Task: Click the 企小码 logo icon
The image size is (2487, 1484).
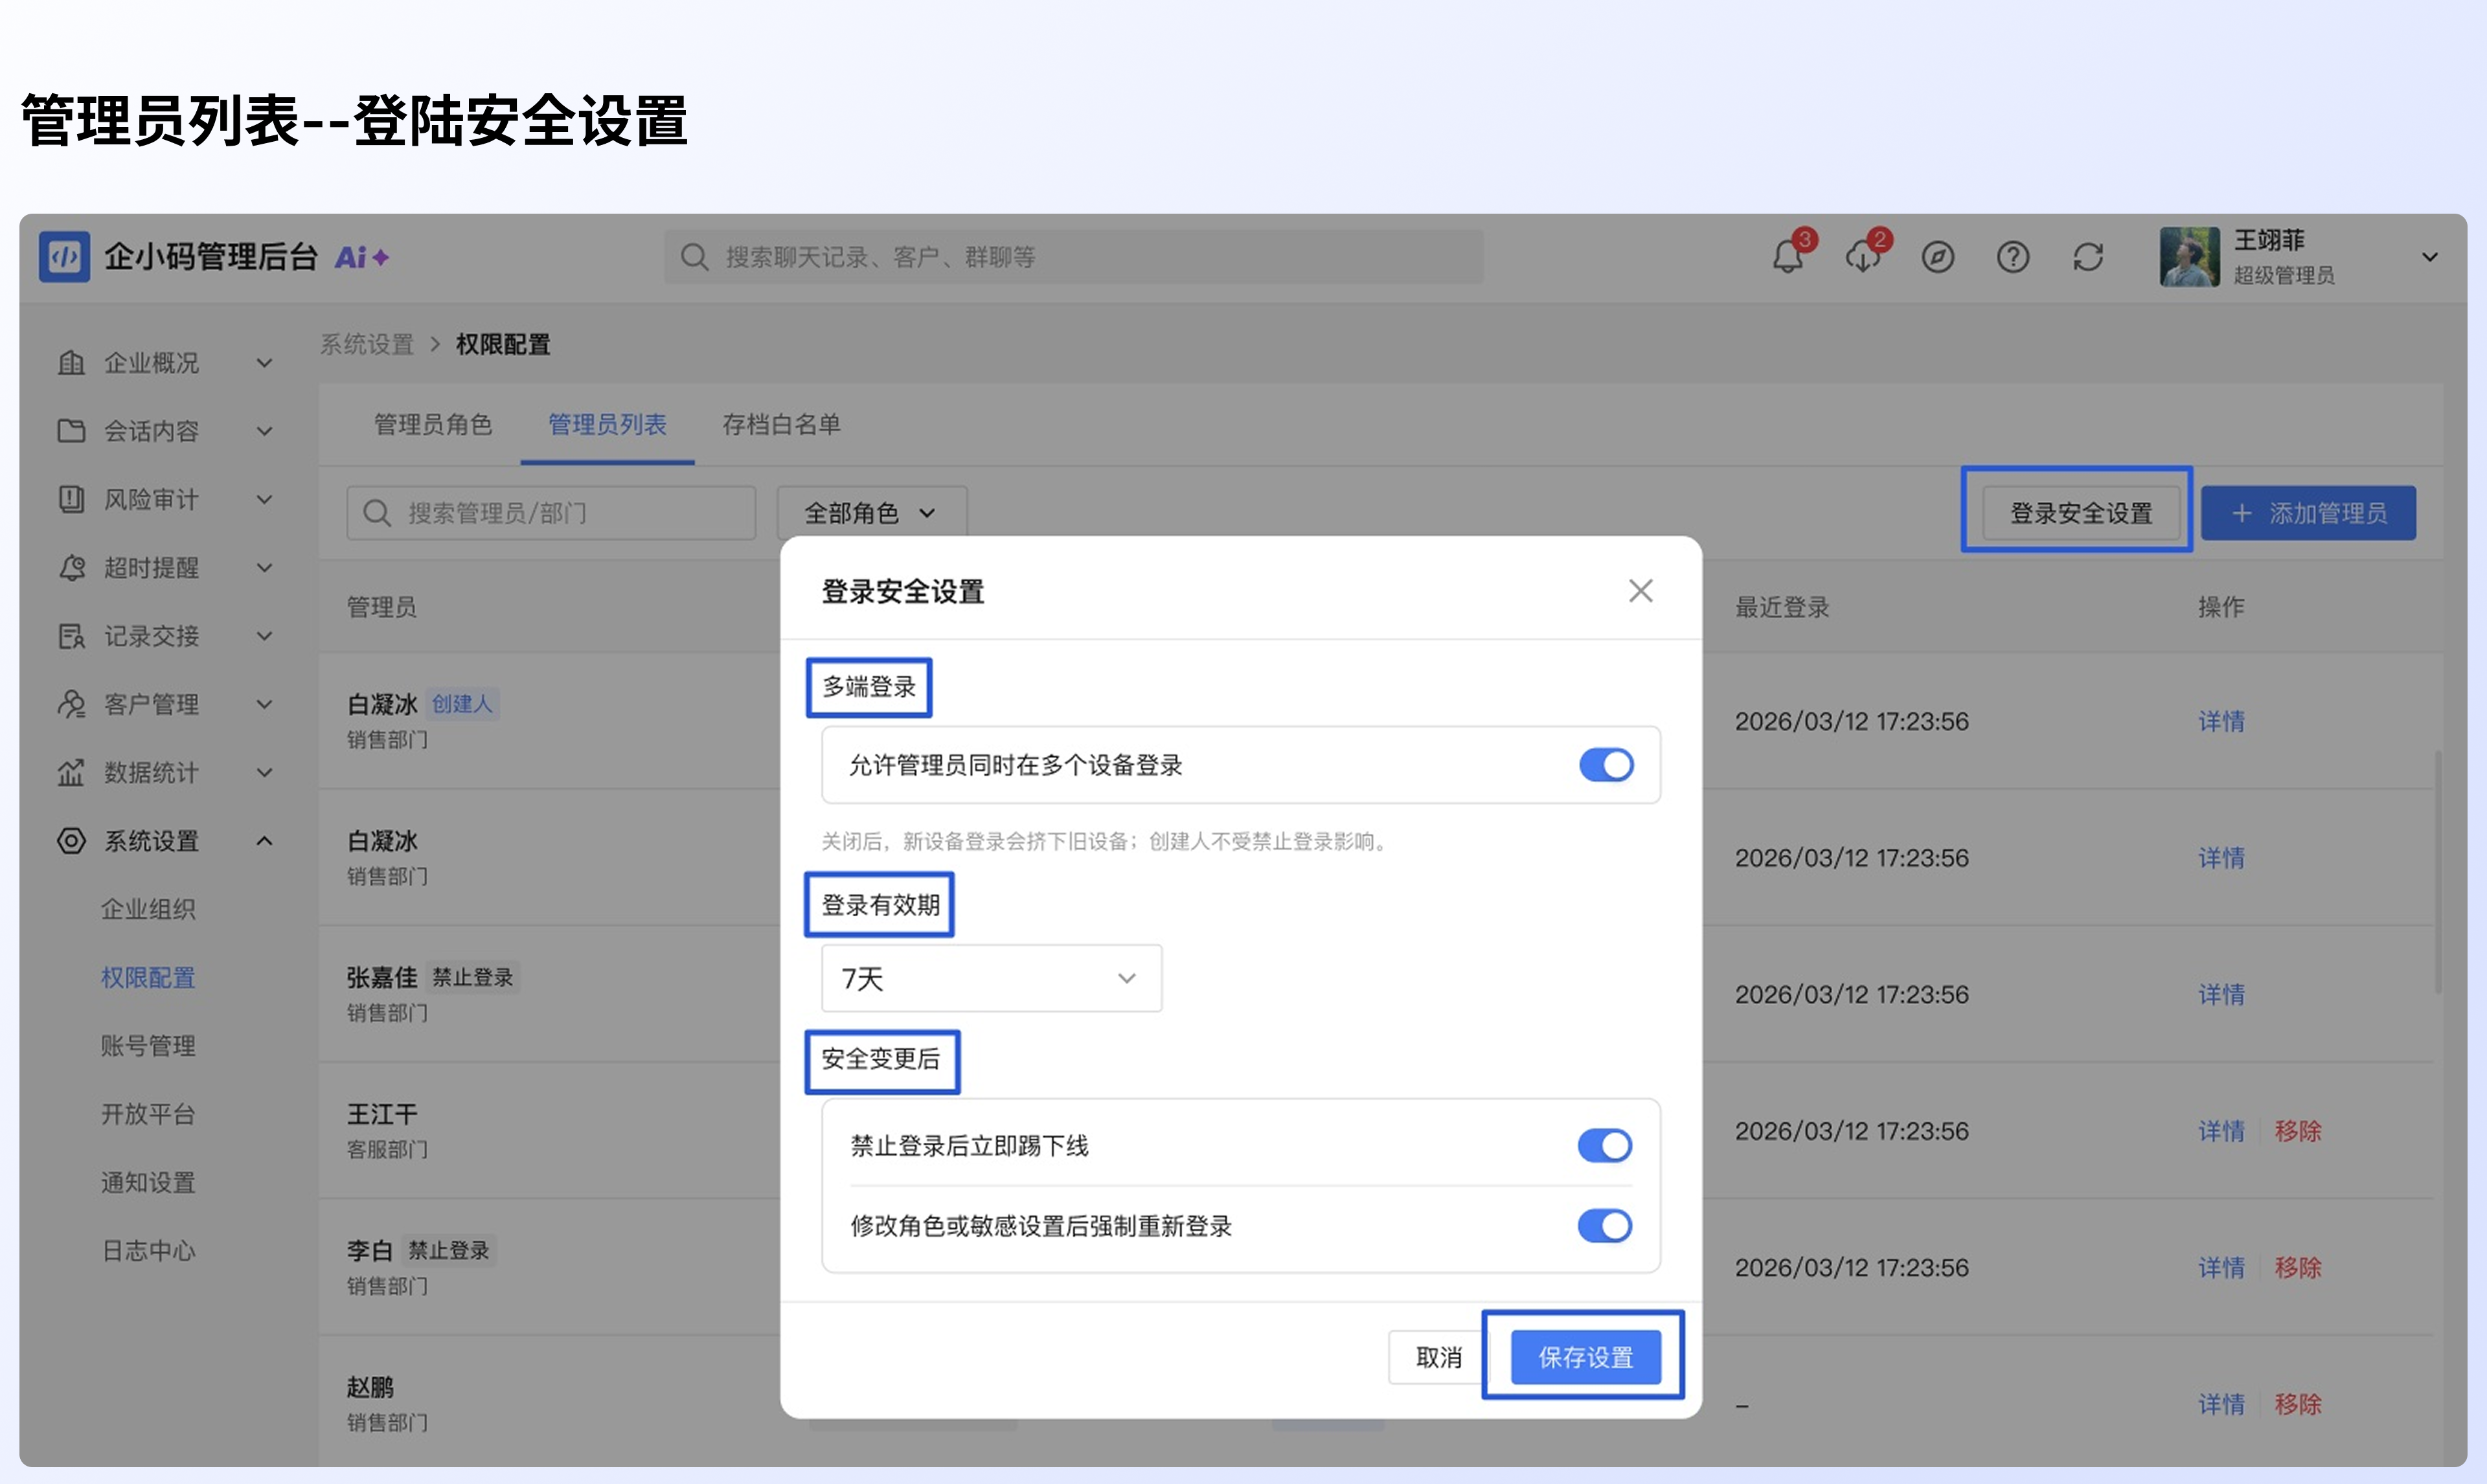Action: (64, 257)
